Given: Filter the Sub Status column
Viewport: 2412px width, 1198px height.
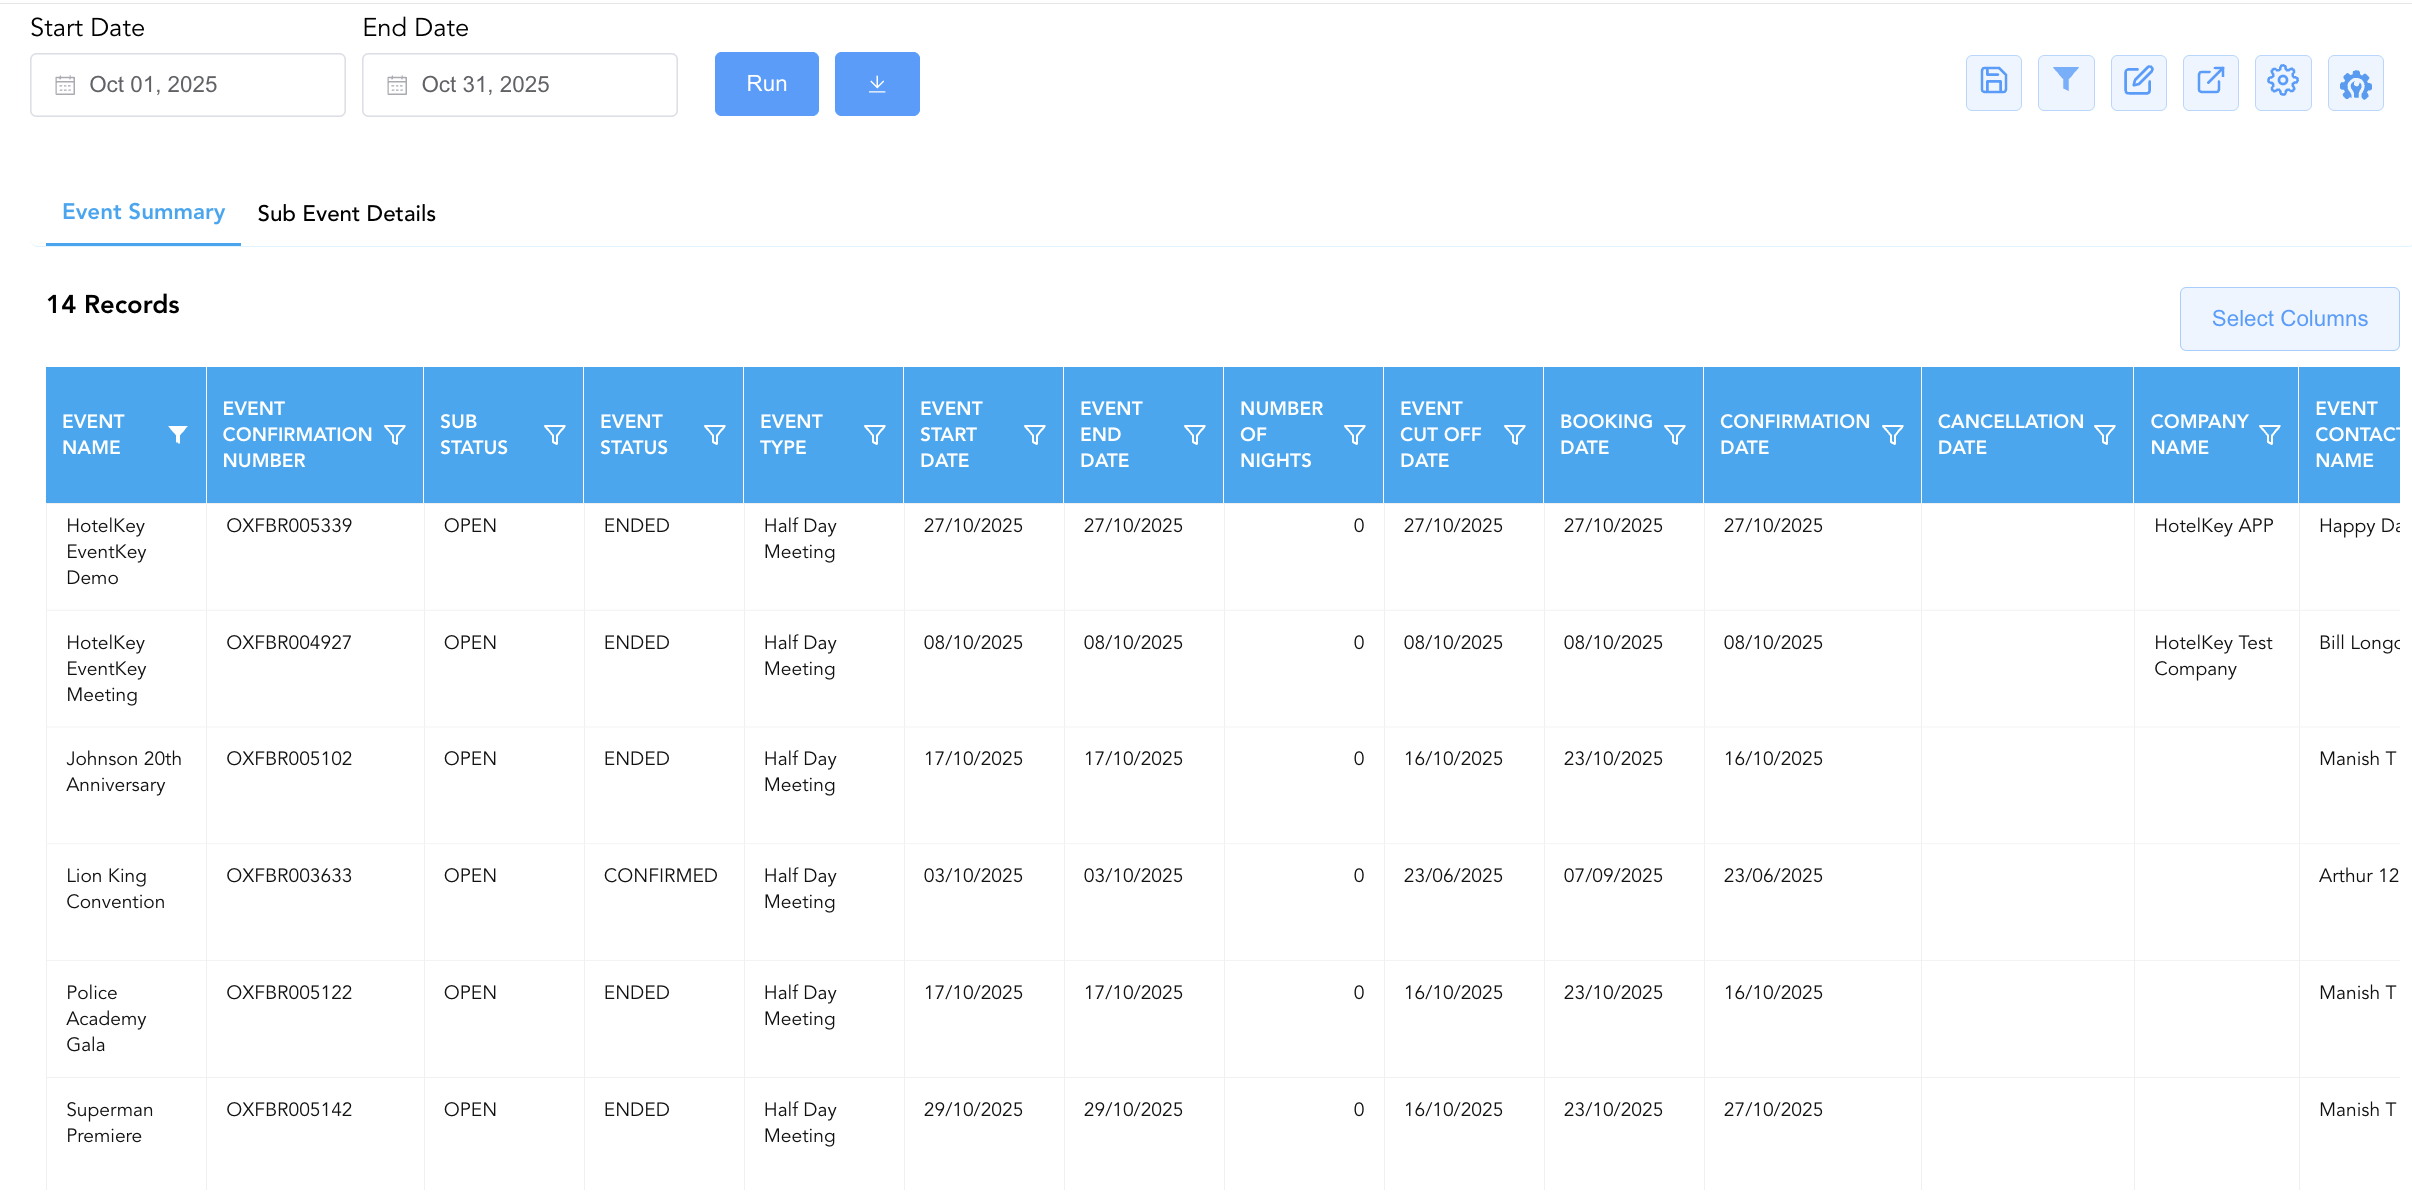Looking at the screenshot, I should click(555, 434).
